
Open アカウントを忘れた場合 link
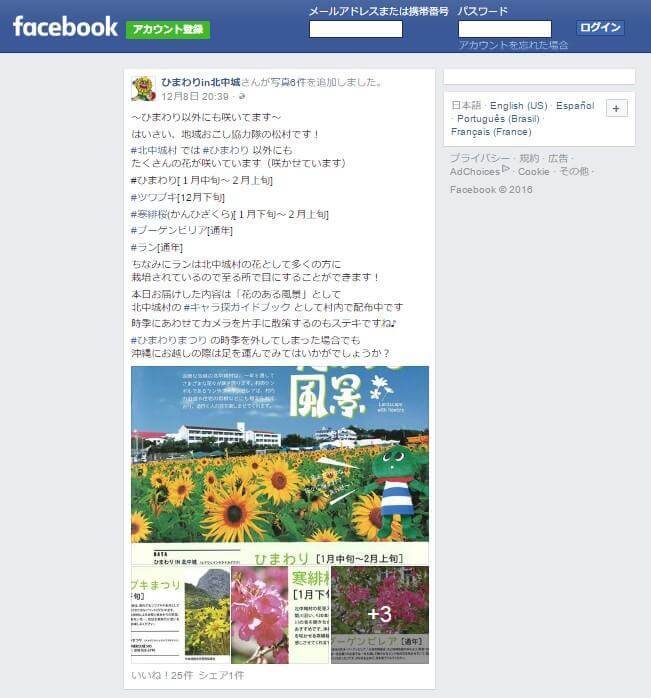pos(513,45)
